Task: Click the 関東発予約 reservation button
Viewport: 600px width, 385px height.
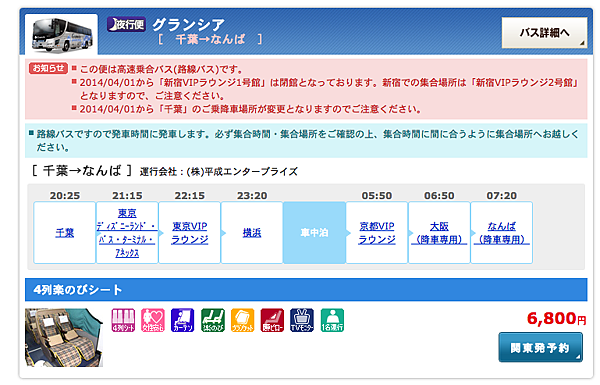Action: click(540, 347)
